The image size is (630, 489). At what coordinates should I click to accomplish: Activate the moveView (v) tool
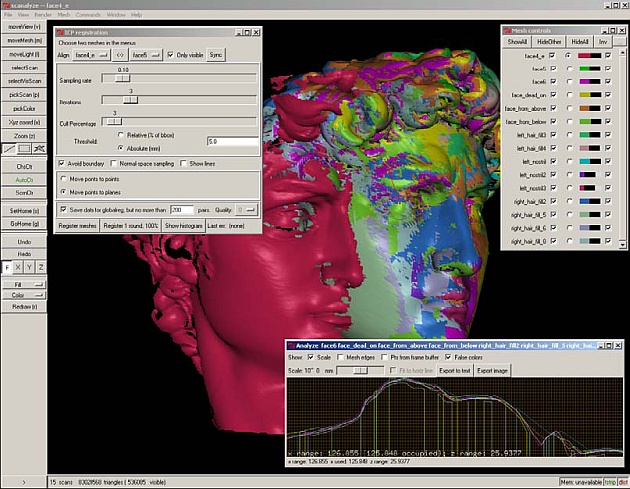24,27
